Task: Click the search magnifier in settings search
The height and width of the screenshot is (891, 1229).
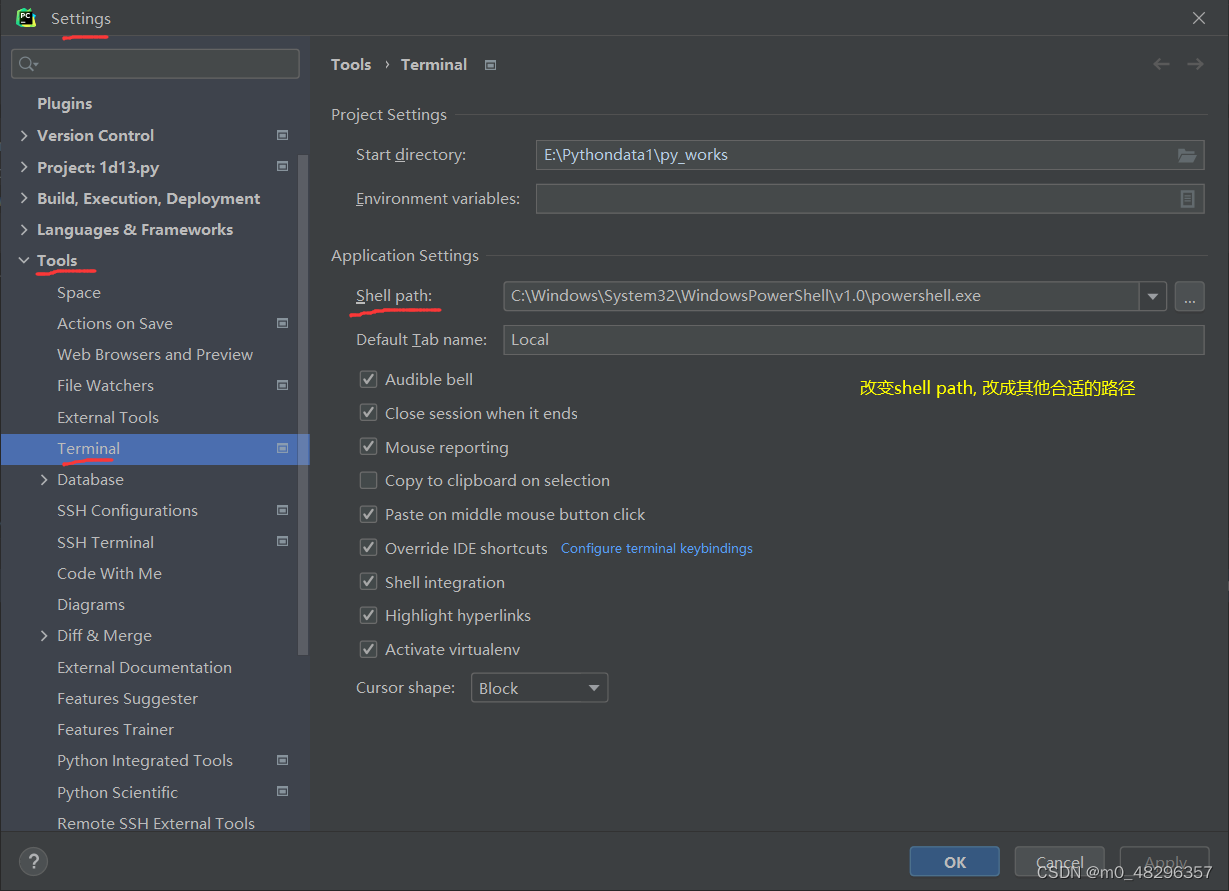Action: pos(27,63)
